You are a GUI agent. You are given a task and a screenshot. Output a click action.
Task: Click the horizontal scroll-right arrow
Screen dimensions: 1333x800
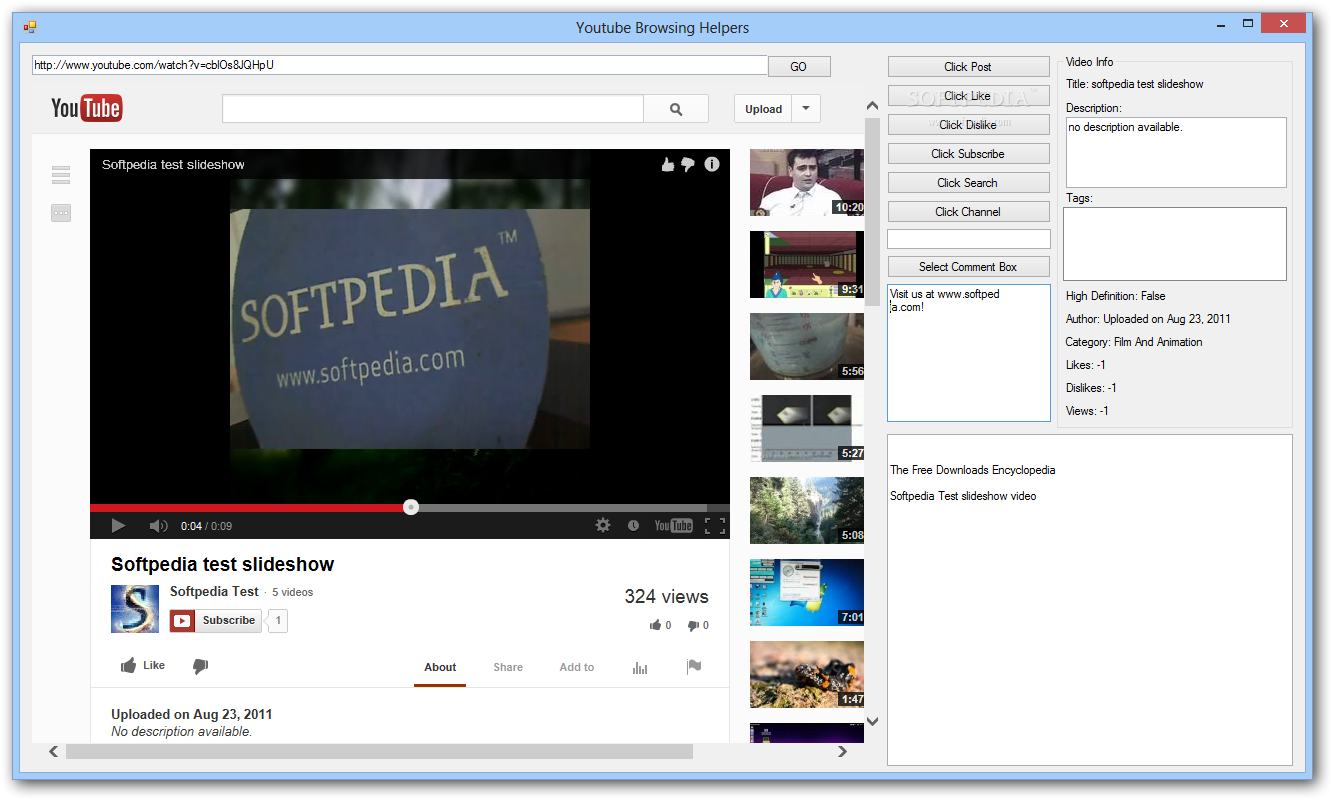pos(843,751)
